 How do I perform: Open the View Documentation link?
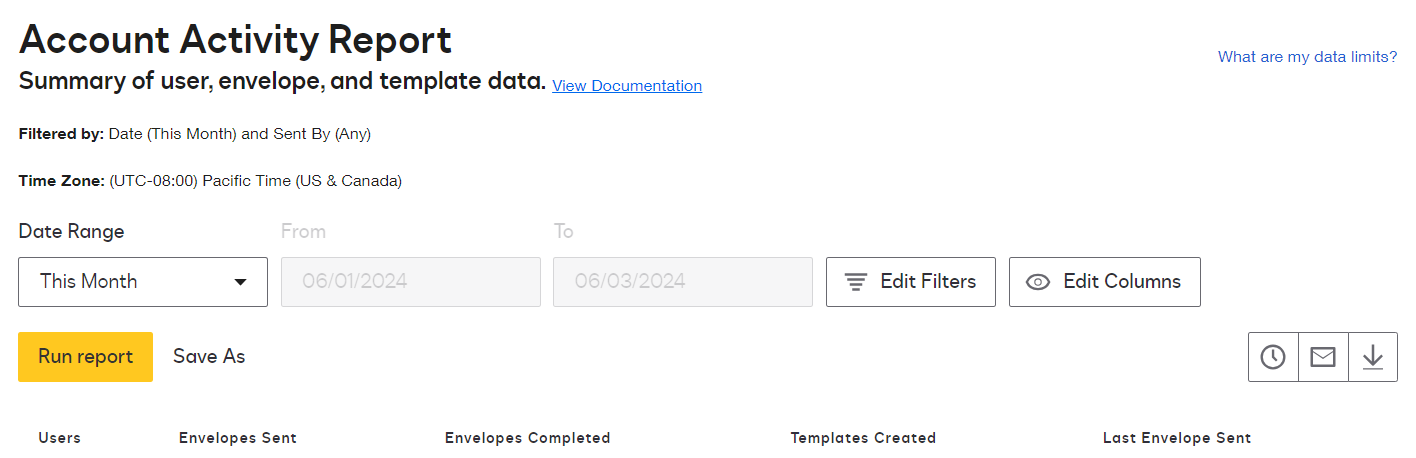coord(627,86)
